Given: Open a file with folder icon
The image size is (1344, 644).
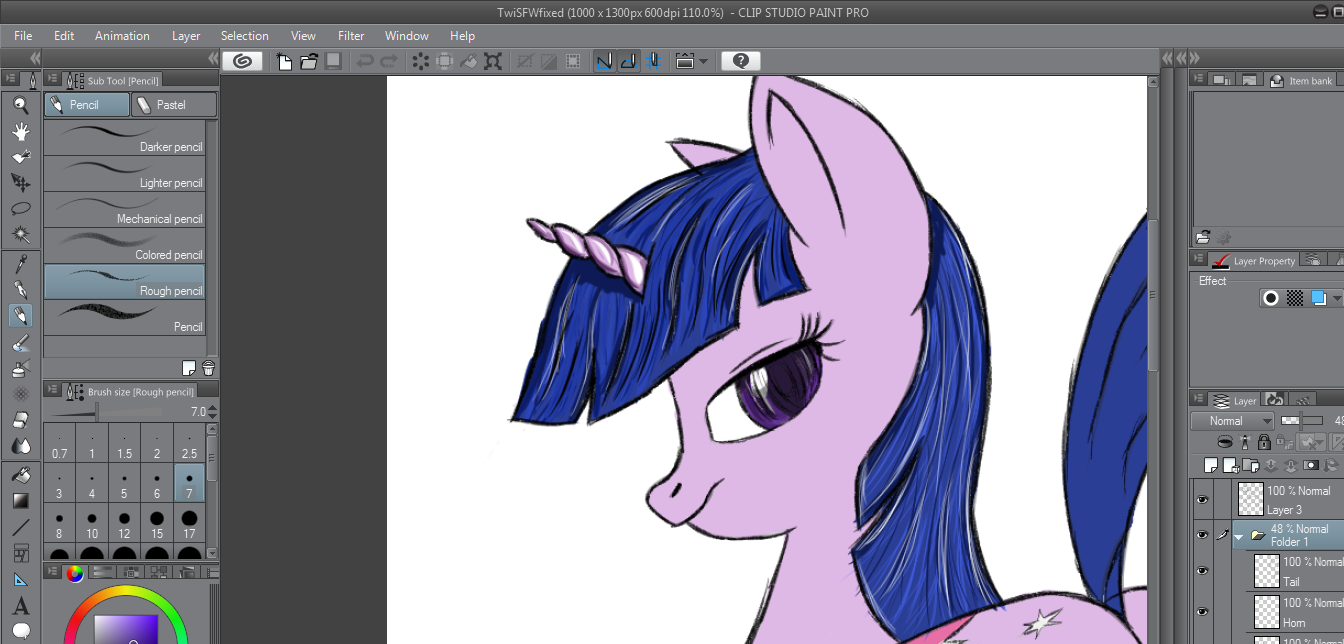Looking at the screenshot, I should point(309,61).
